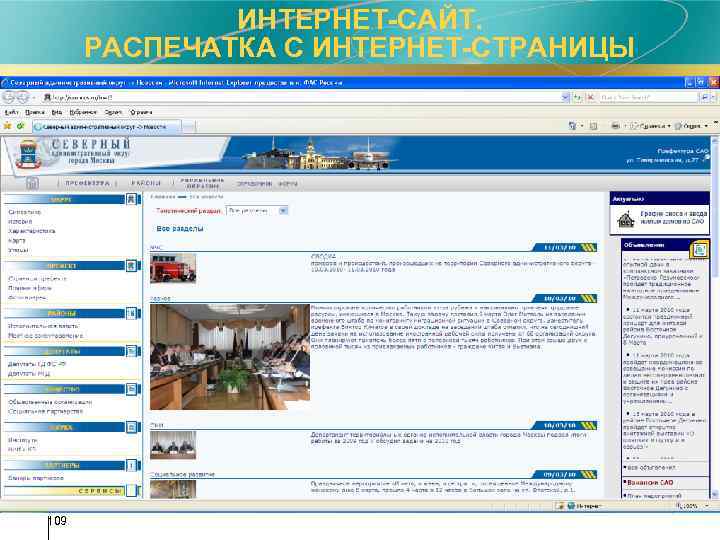The height and width of the screenshot is (540, 720).
Task: Open the Депутаты МГД link
Action: [x=29, y=374]
